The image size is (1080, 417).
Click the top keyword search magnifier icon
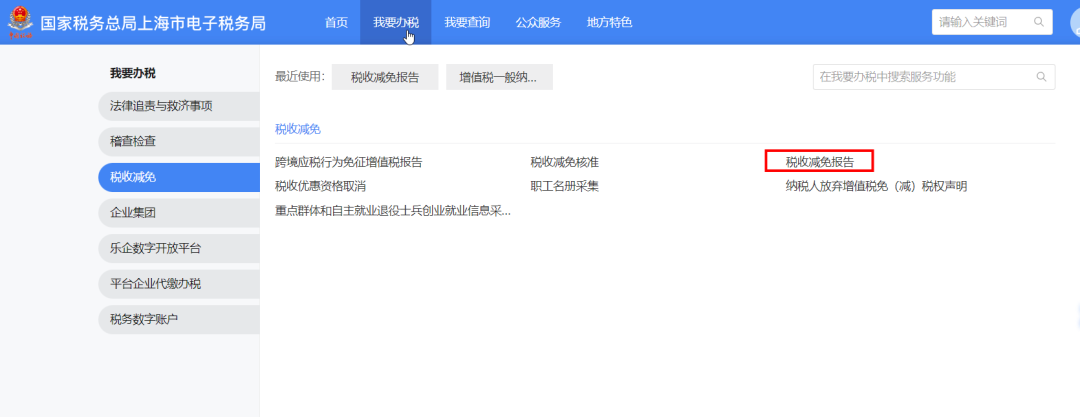pyautogui.click(x=1039, y=22)
